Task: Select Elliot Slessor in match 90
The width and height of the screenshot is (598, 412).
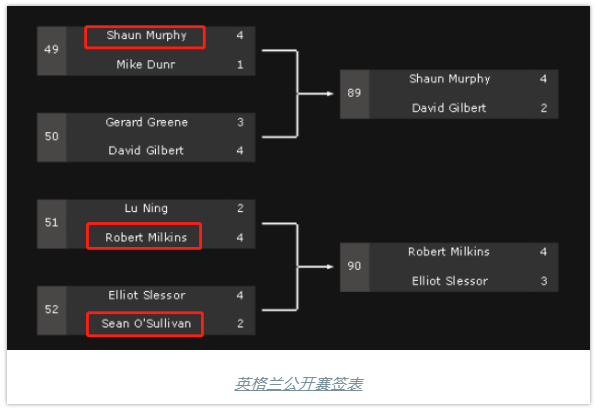Action: click(x=450, y=281)
